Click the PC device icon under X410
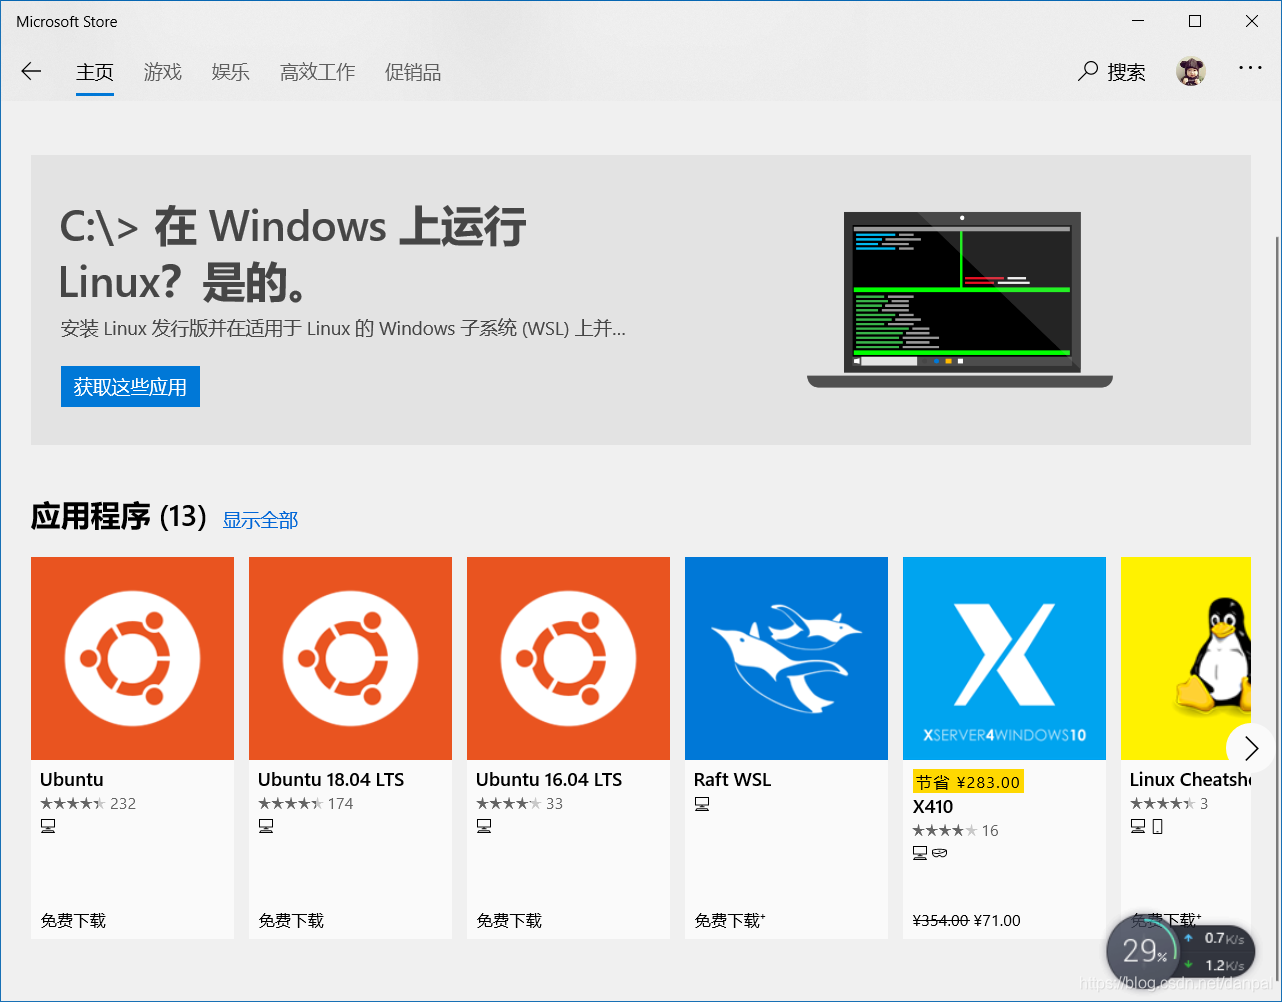The height and width of the screenshot is (1002, 1282). click(x=920, y=853)
